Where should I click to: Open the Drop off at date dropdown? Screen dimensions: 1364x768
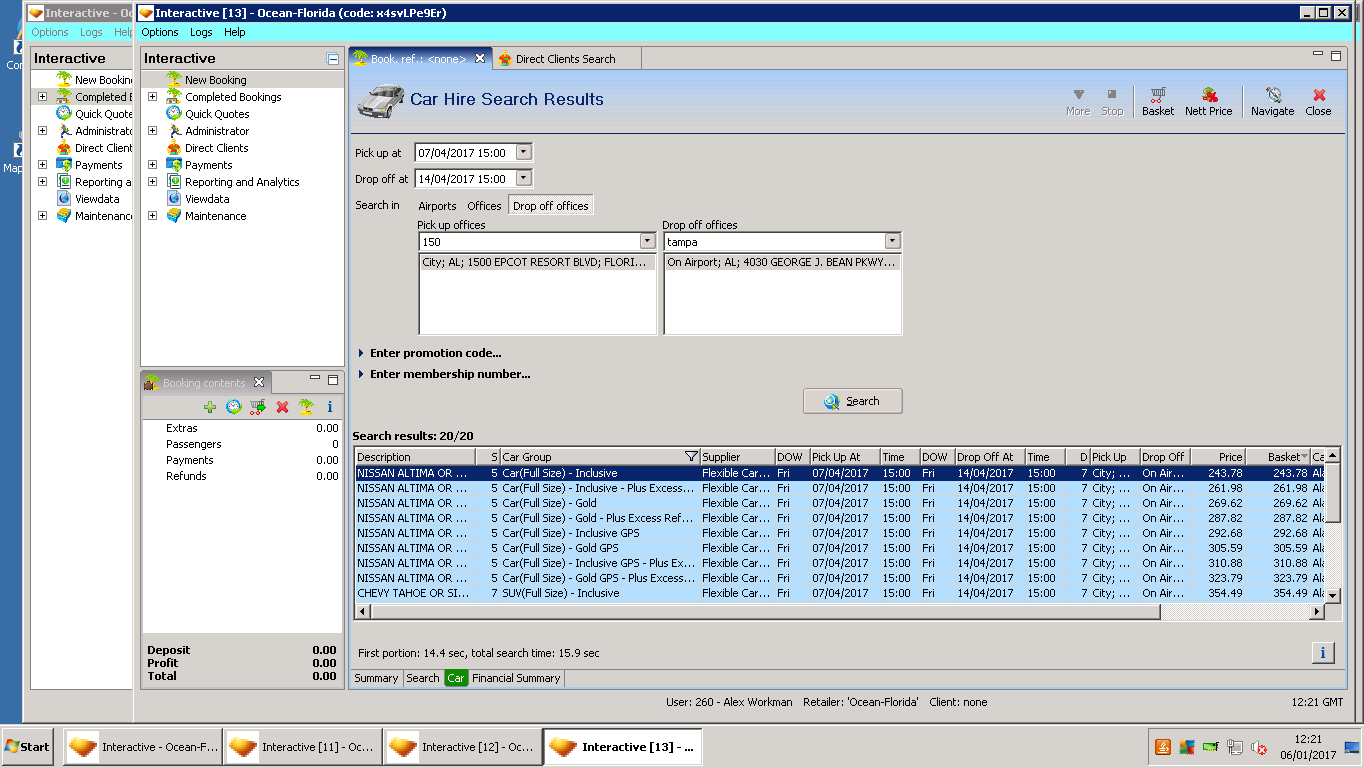[x=523, y=179]
